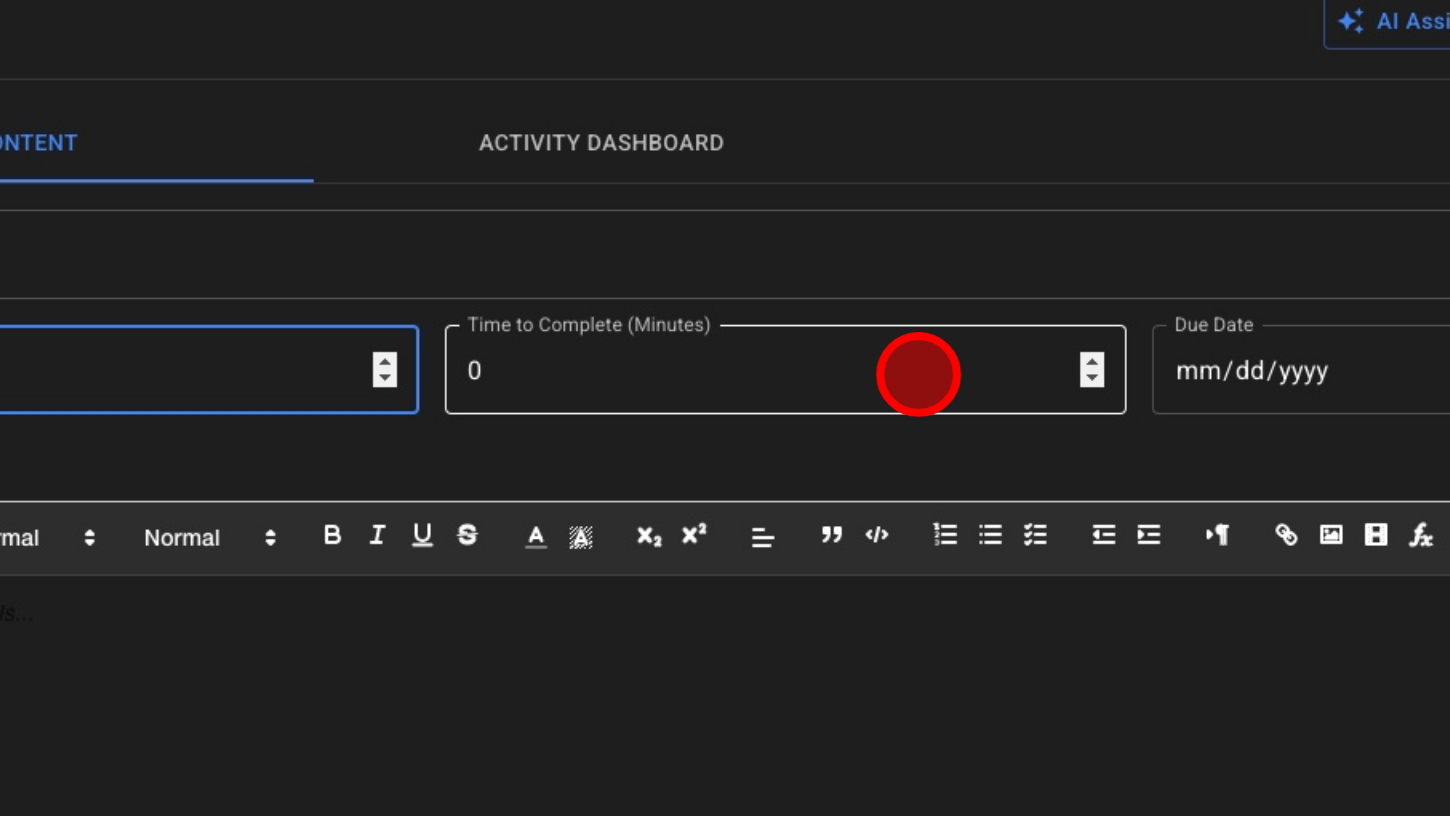Image resolution: width=1450 pixels, height=816 pixels.
Task: Insert a code block
Action: 877,535
